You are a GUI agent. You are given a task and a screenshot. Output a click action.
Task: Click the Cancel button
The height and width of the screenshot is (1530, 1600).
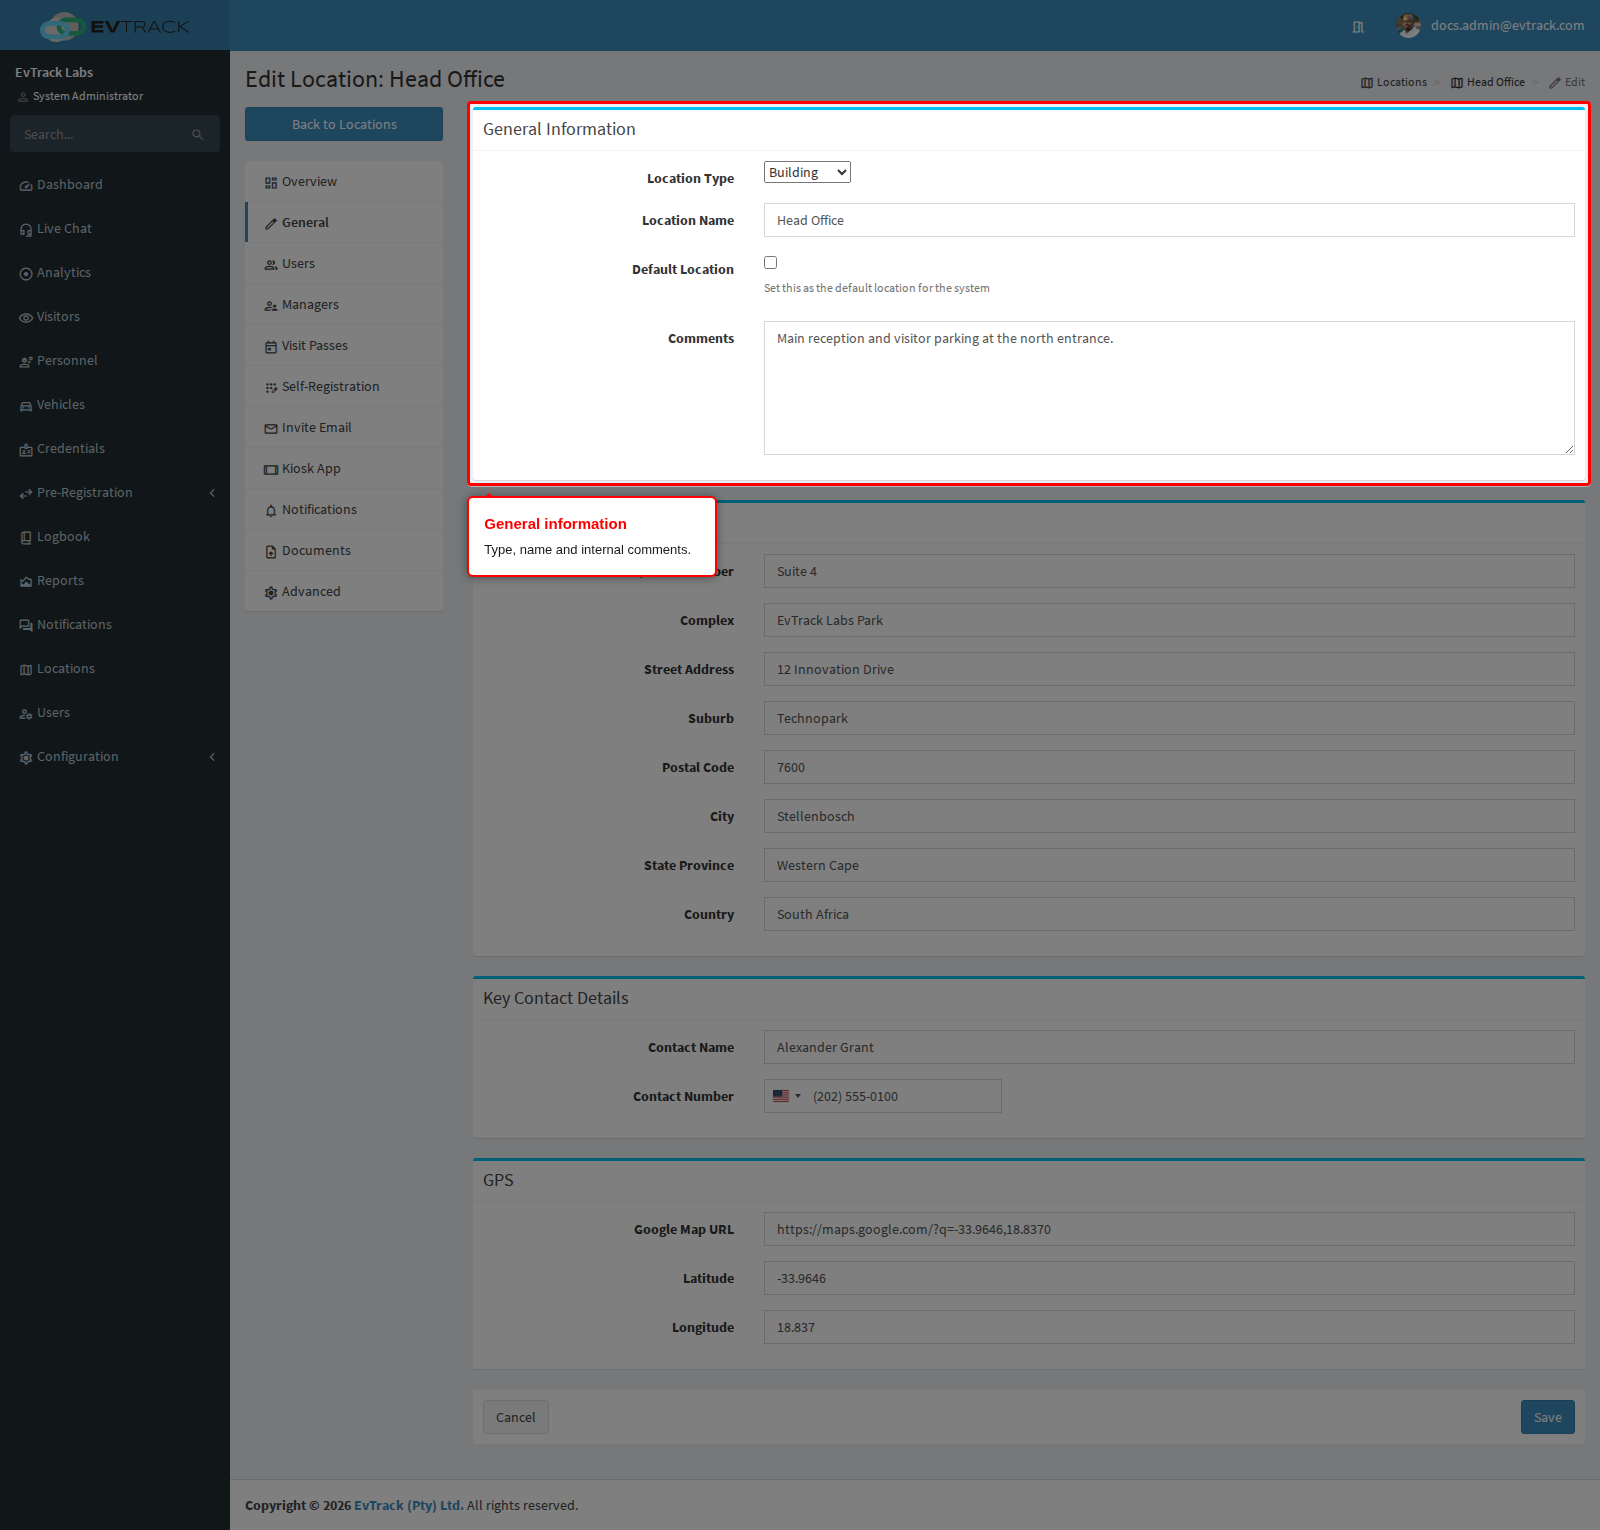[516, 1417]
